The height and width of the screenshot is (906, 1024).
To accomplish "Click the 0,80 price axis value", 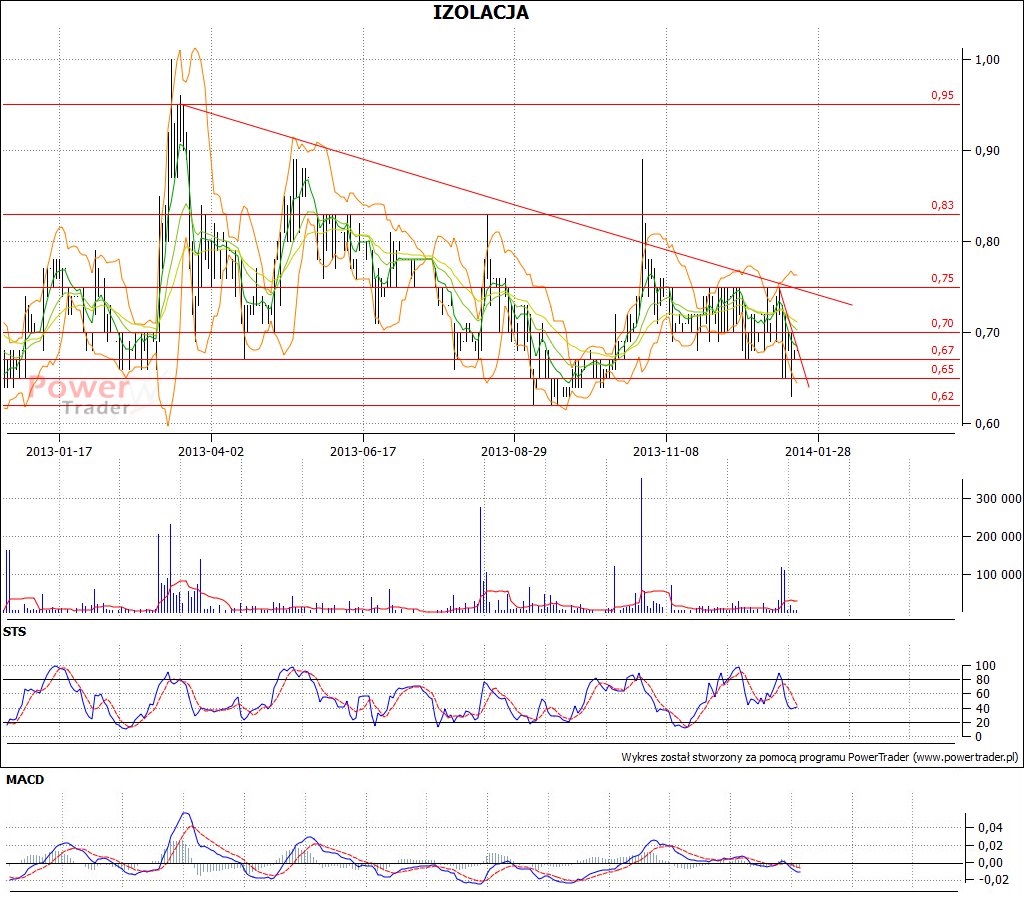I will point(987,242).
